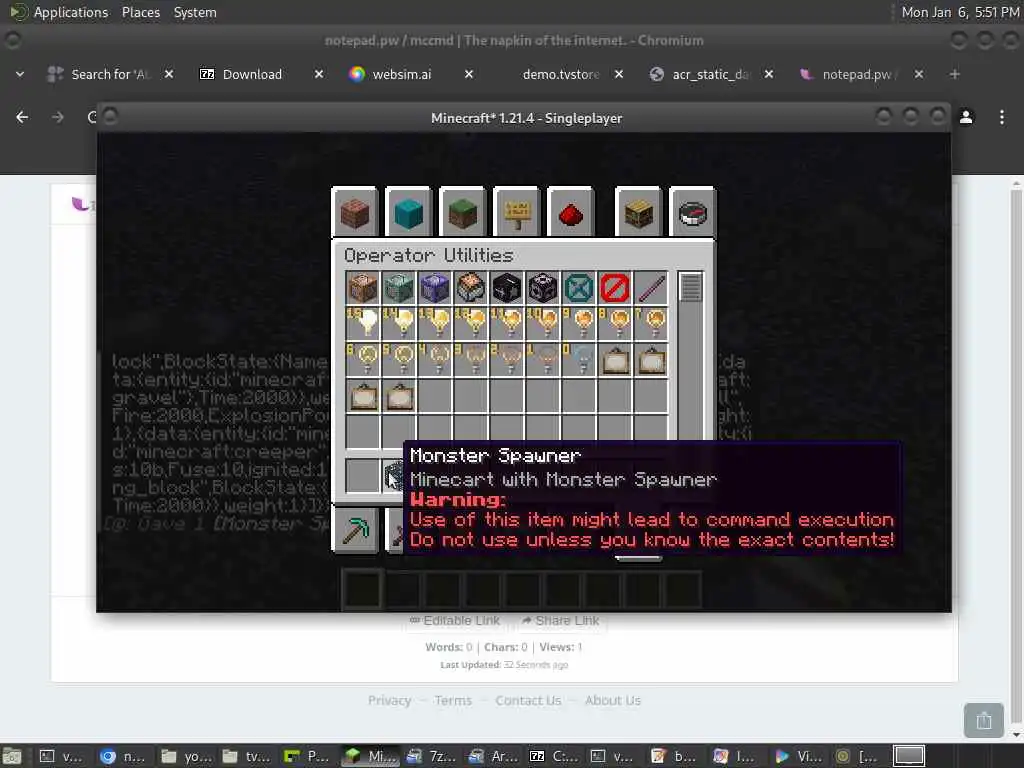Viewport: 1024px width, 768px height.
Task: Select the Minecraft taskbar window entry
Action: pos(370,756)
